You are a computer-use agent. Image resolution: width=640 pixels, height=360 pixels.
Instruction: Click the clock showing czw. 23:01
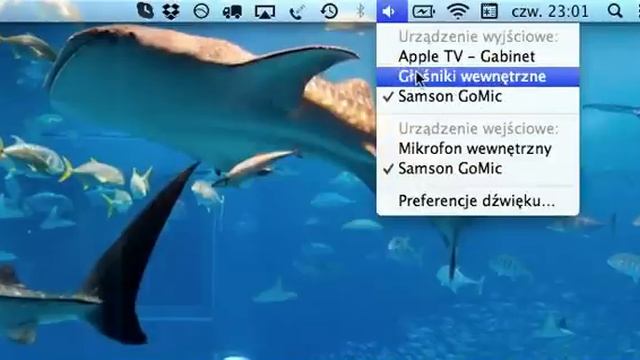(550, 11)
